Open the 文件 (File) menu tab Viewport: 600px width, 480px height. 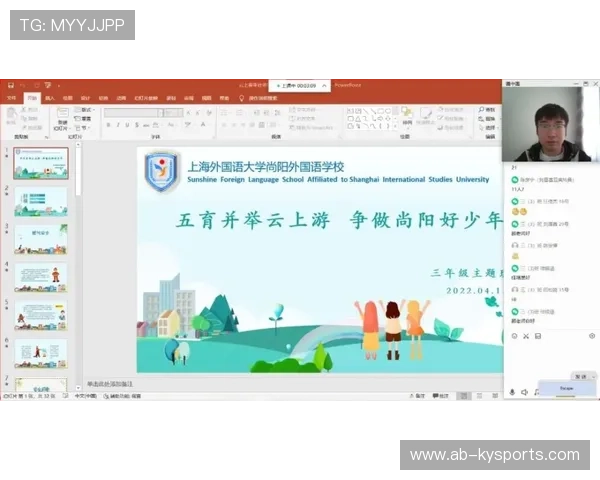[11, 98]
